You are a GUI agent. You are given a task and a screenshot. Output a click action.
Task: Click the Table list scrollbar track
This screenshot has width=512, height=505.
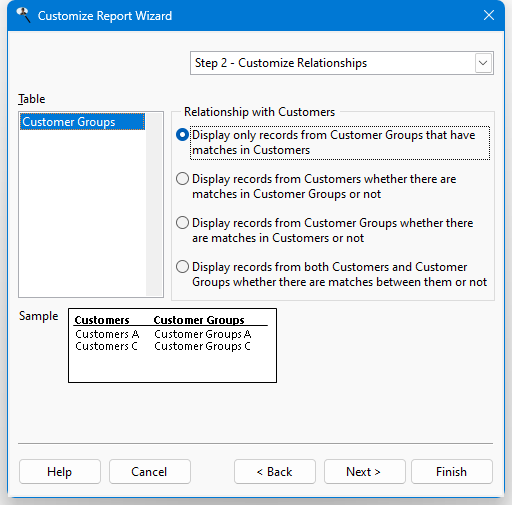pyautogui.click(x=154, y=204)
